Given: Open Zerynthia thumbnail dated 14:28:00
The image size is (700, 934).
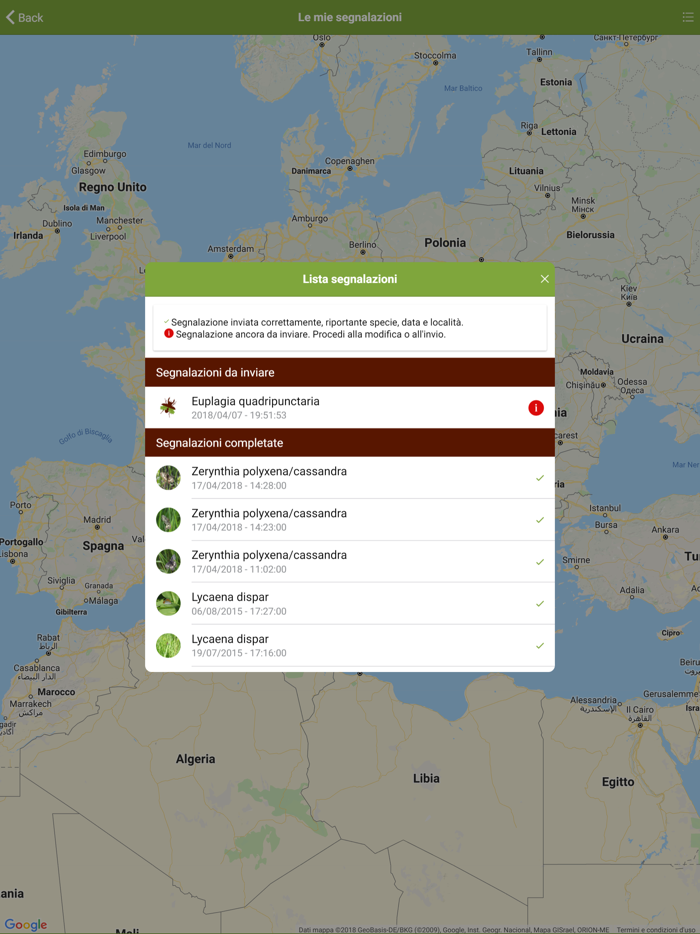Looking at the screenshot, I should click(x=168, y=478).
